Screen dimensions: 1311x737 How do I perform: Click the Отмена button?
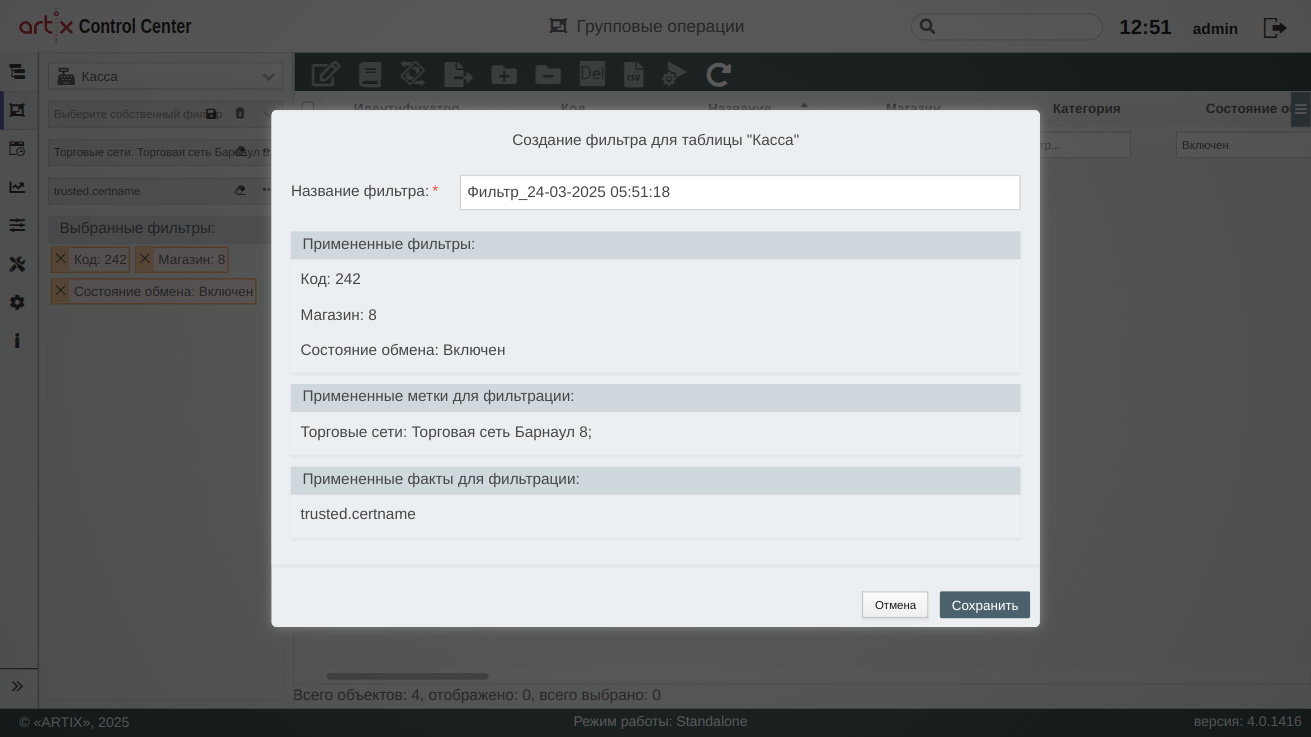point(894,605)
